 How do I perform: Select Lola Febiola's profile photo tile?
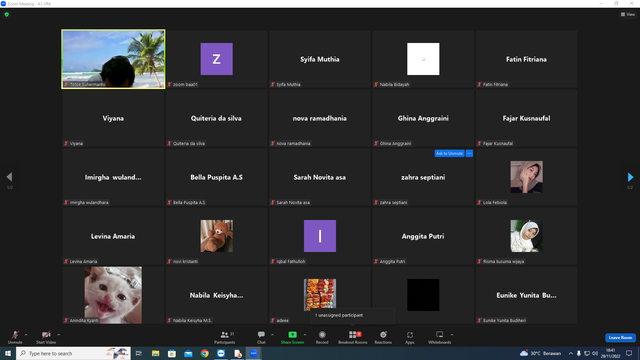tap(526, 177)
